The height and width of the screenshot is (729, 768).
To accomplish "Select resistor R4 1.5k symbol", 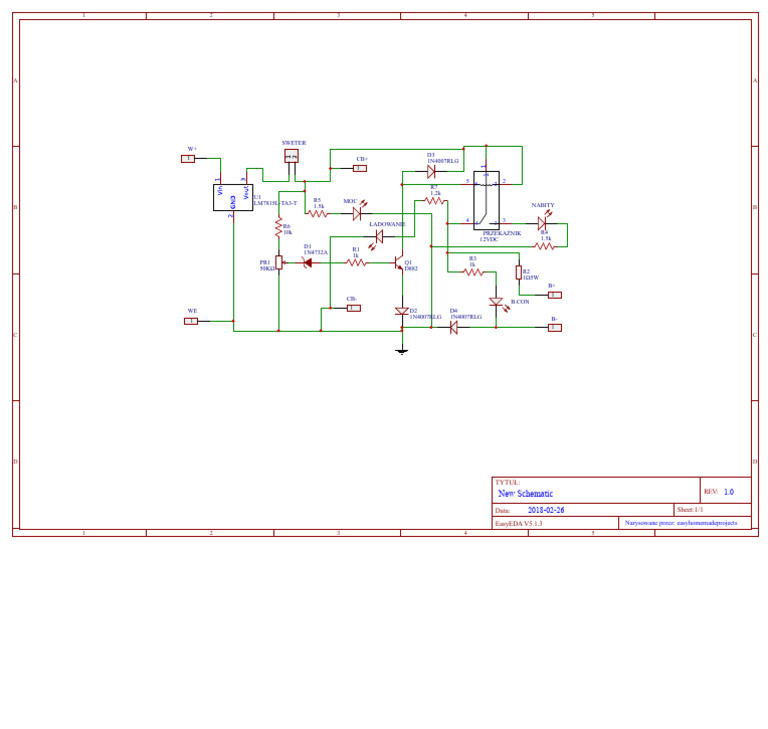I will (545, 246).
